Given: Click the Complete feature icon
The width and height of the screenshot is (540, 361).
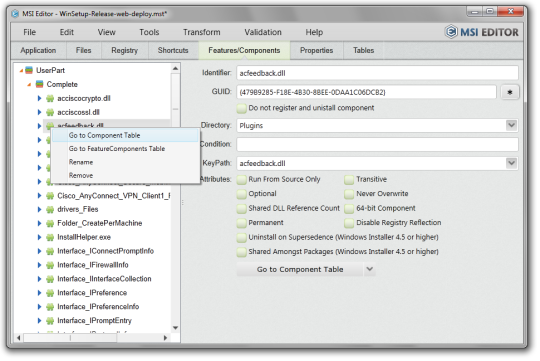Looking at the screenshot, I should (x=40, y=84).
